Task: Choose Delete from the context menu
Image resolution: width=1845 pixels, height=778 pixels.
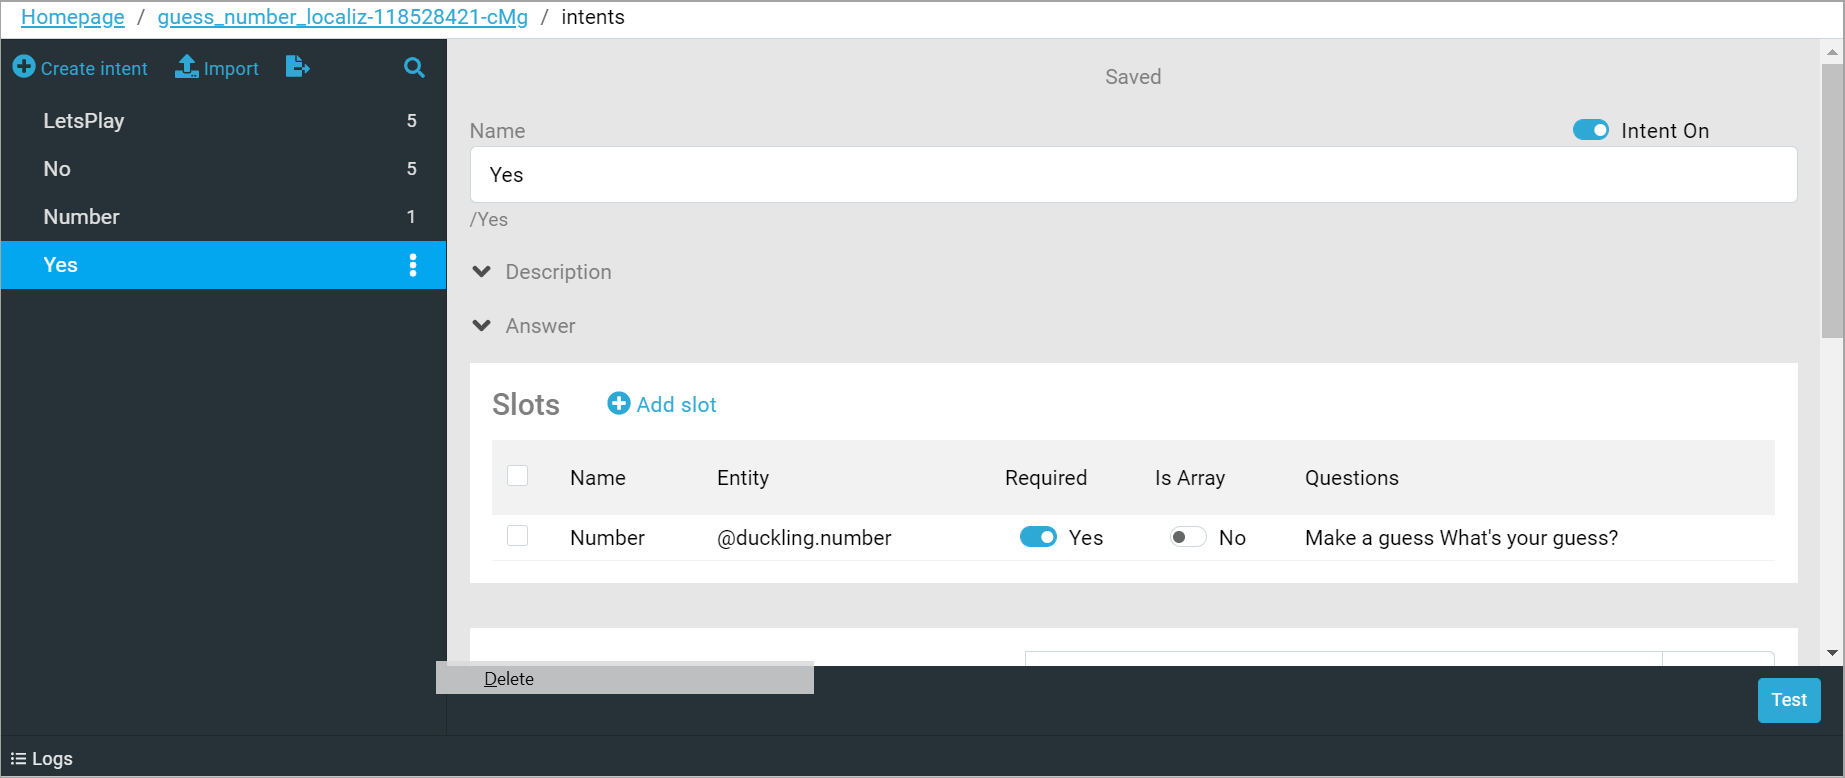Action: (x=509, y=679)
